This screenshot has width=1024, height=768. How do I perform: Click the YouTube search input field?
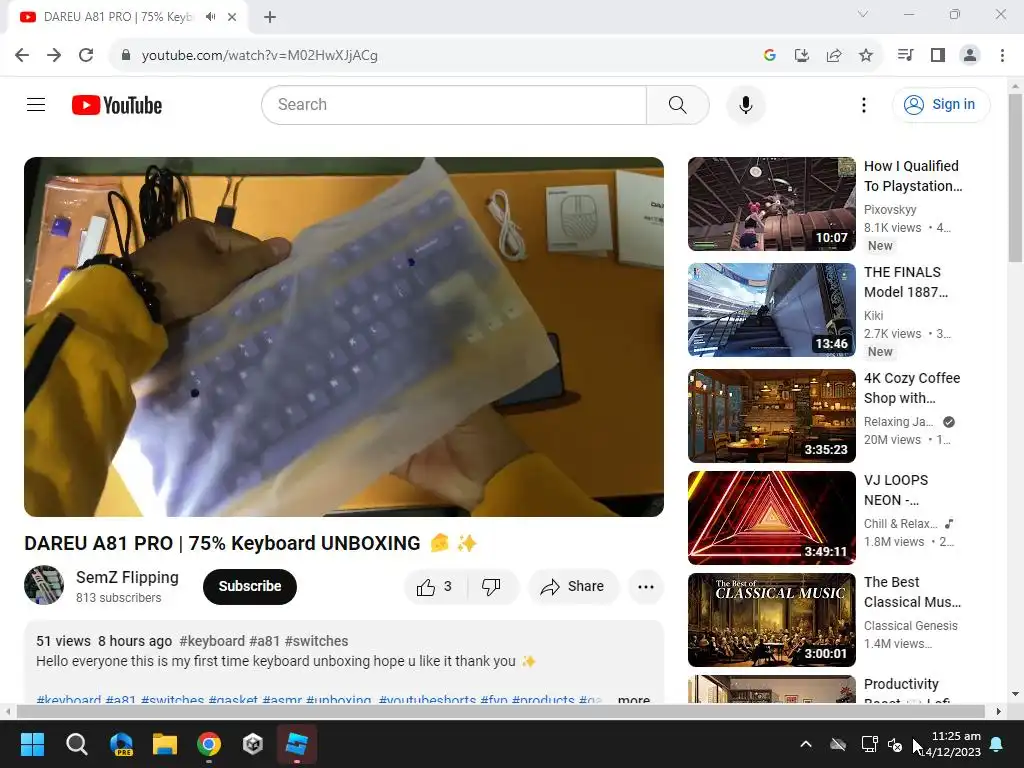click(454, 104)
